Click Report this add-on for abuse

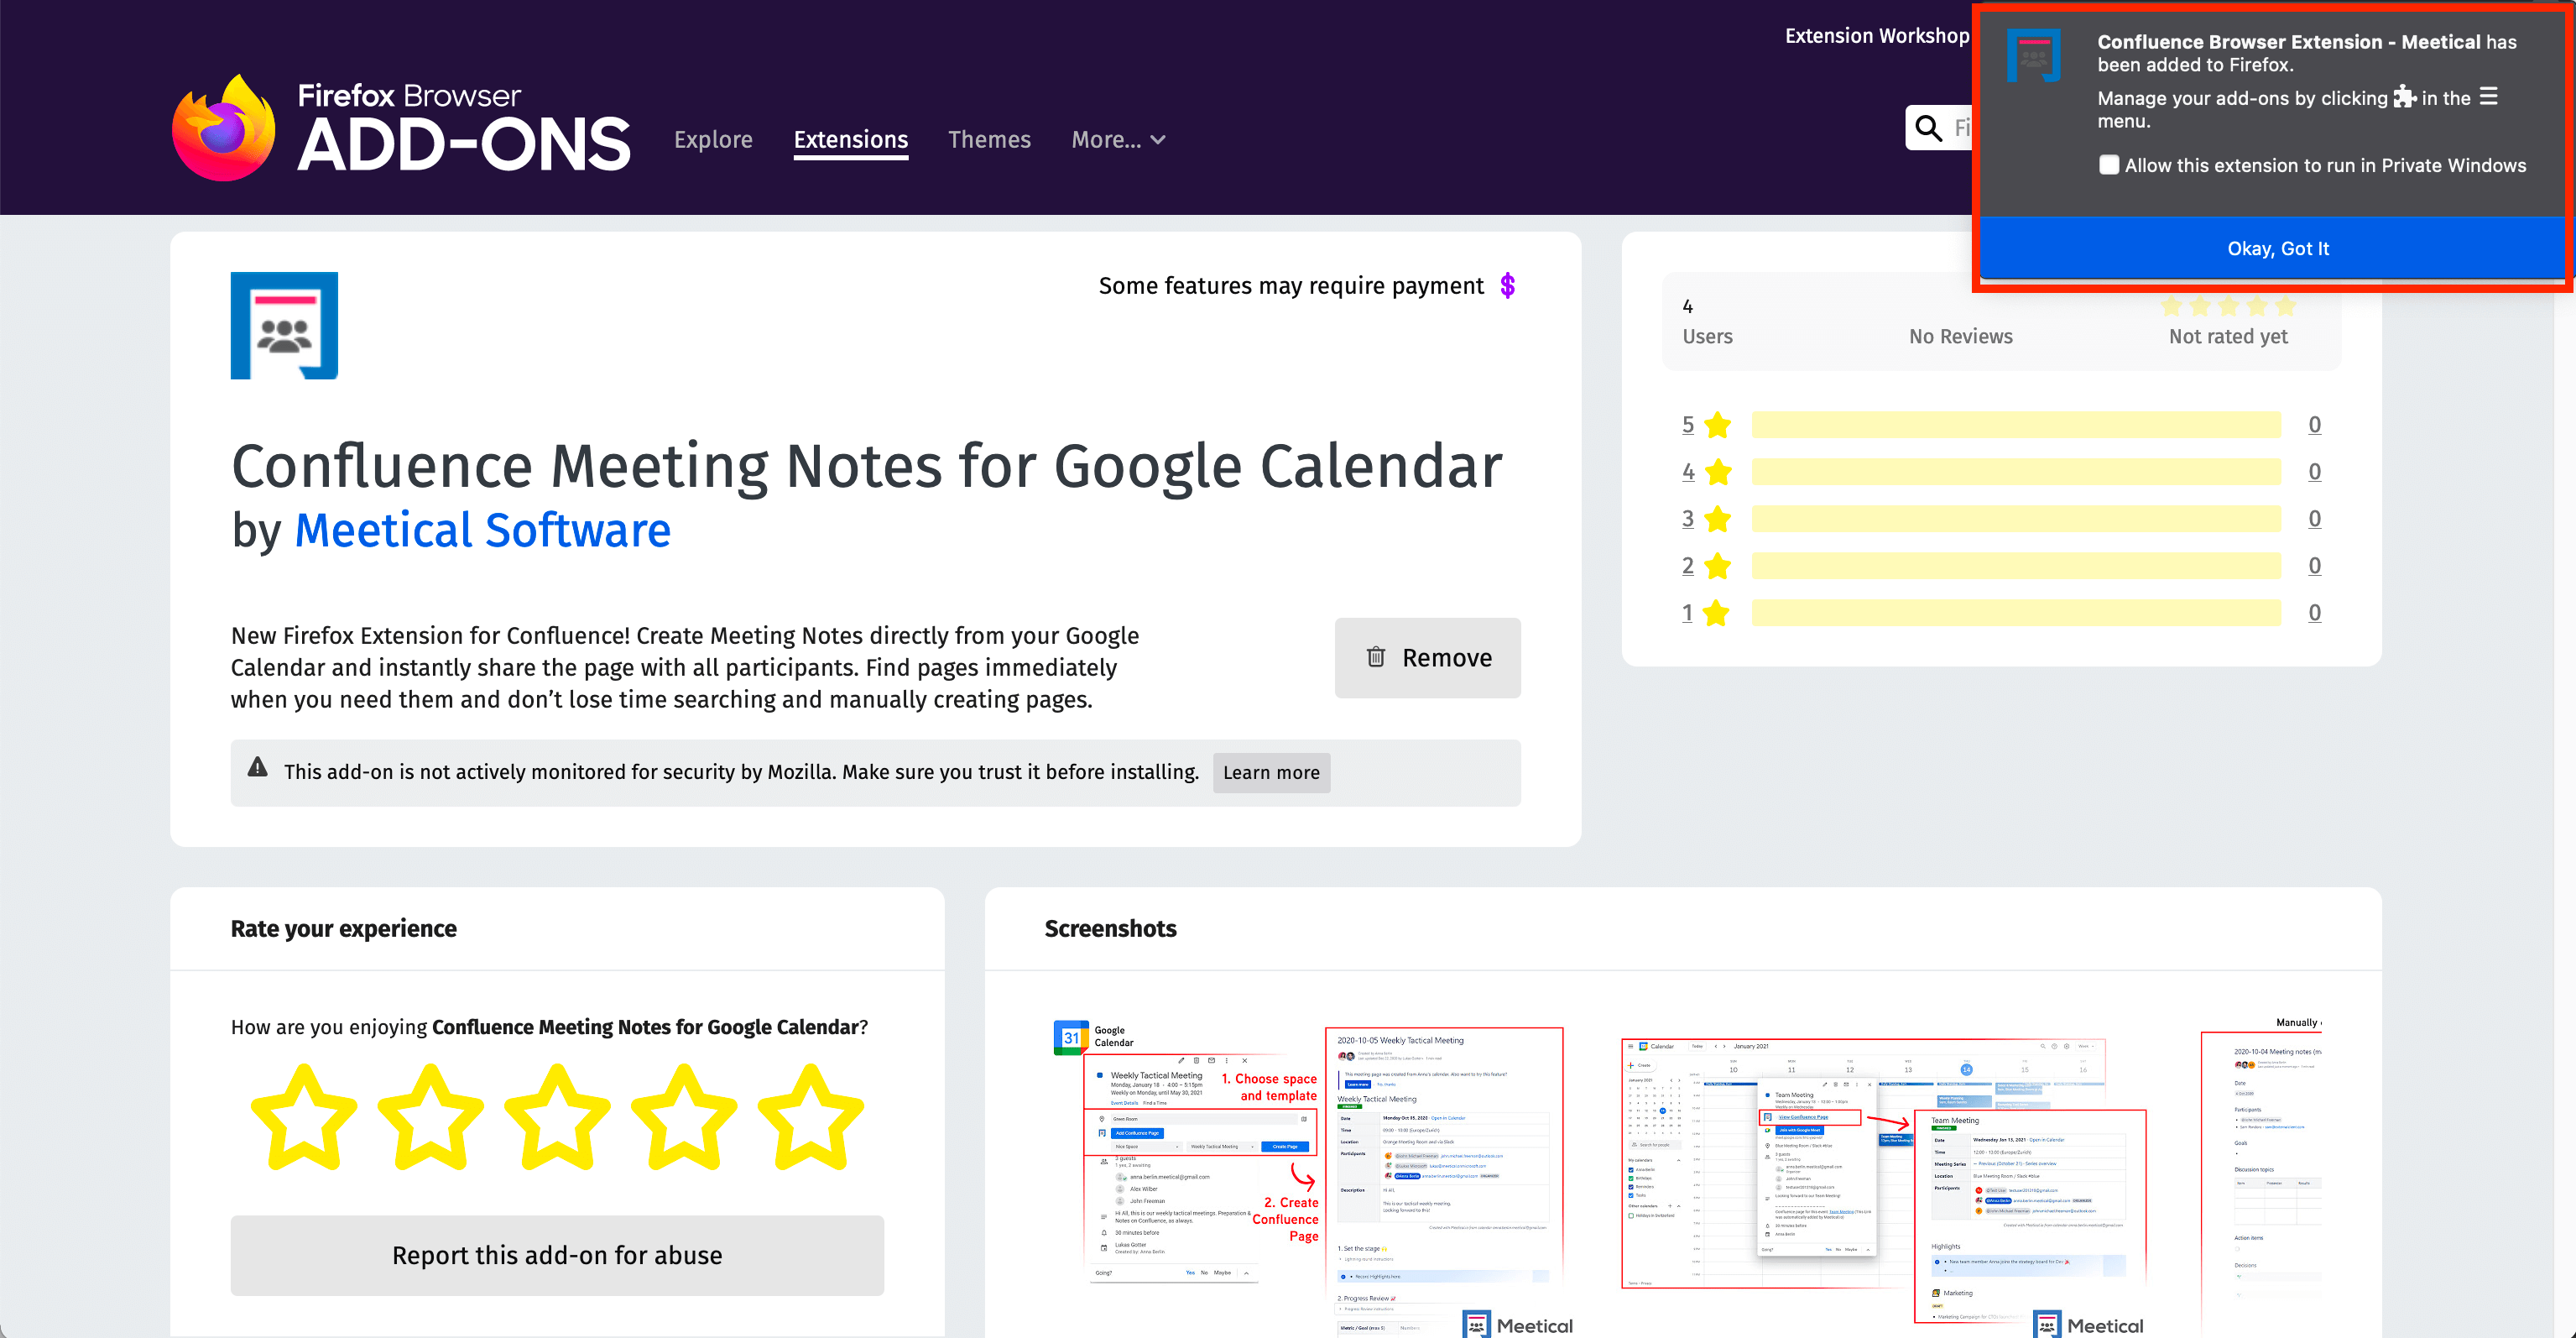click(557, 1255)
